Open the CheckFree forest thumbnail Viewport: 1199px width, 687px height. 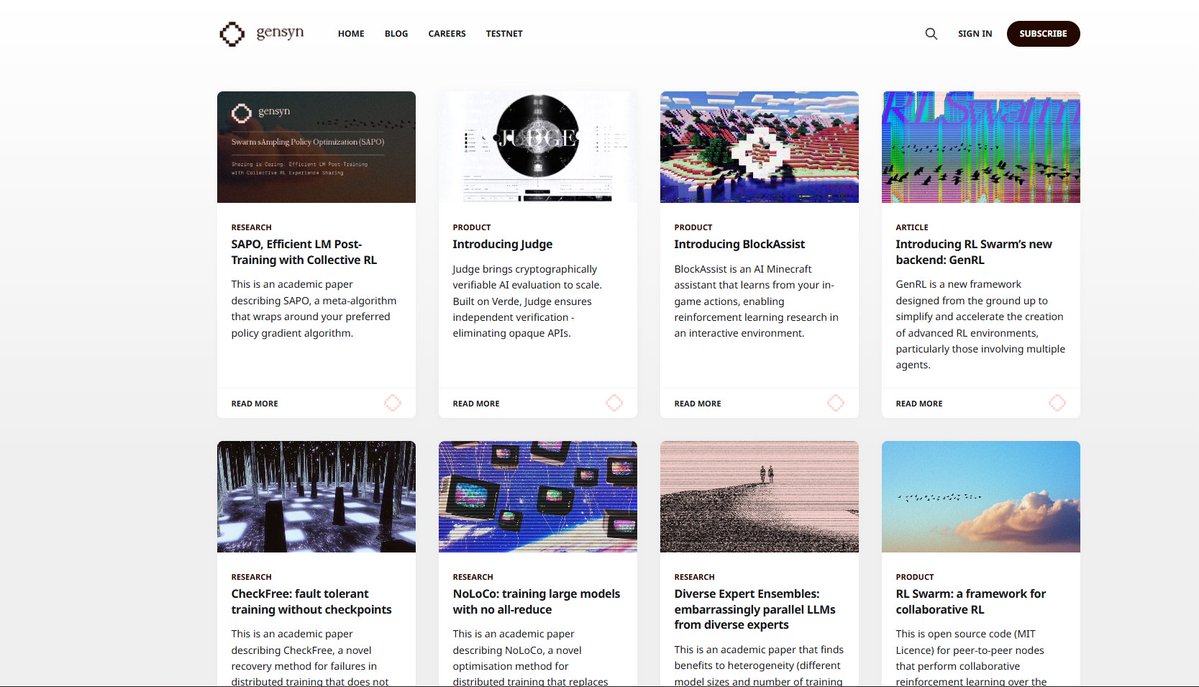pyautogui.click(x=317, y=497)
